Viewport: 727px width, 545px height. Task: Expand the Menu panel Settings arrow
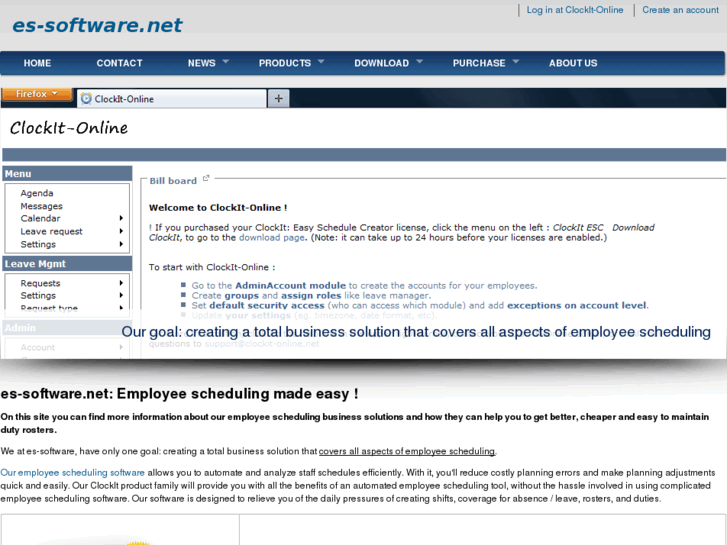121,244
